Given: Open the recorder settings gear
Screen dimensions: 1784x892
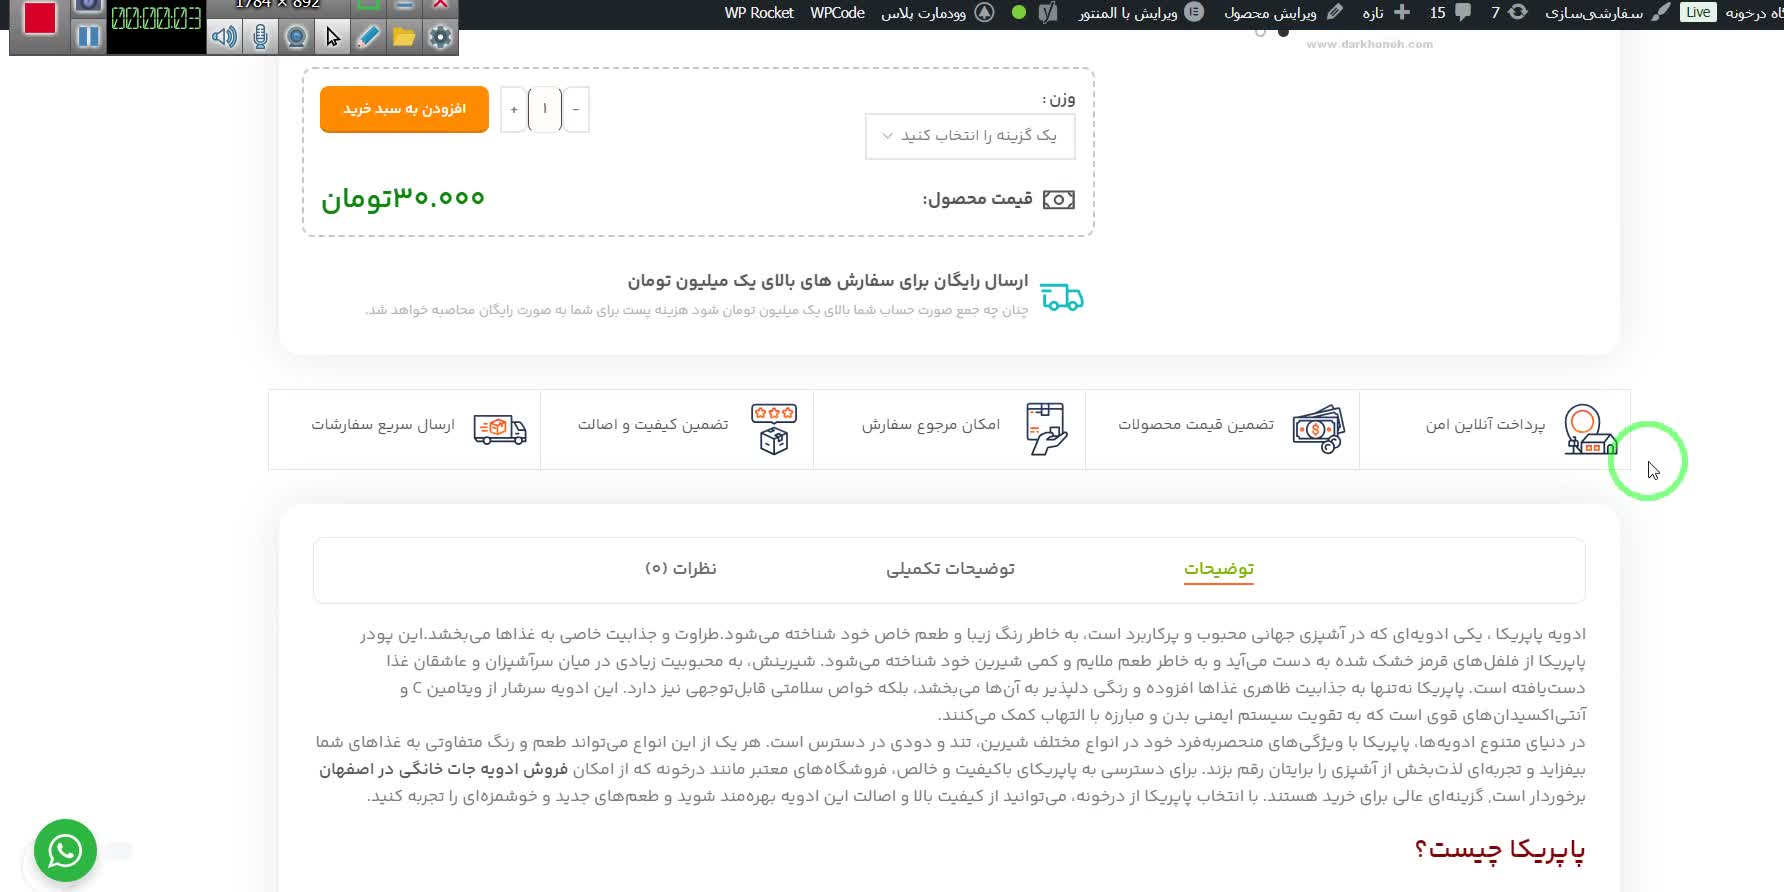Looking at the screenshot, I should pos(440,37).
